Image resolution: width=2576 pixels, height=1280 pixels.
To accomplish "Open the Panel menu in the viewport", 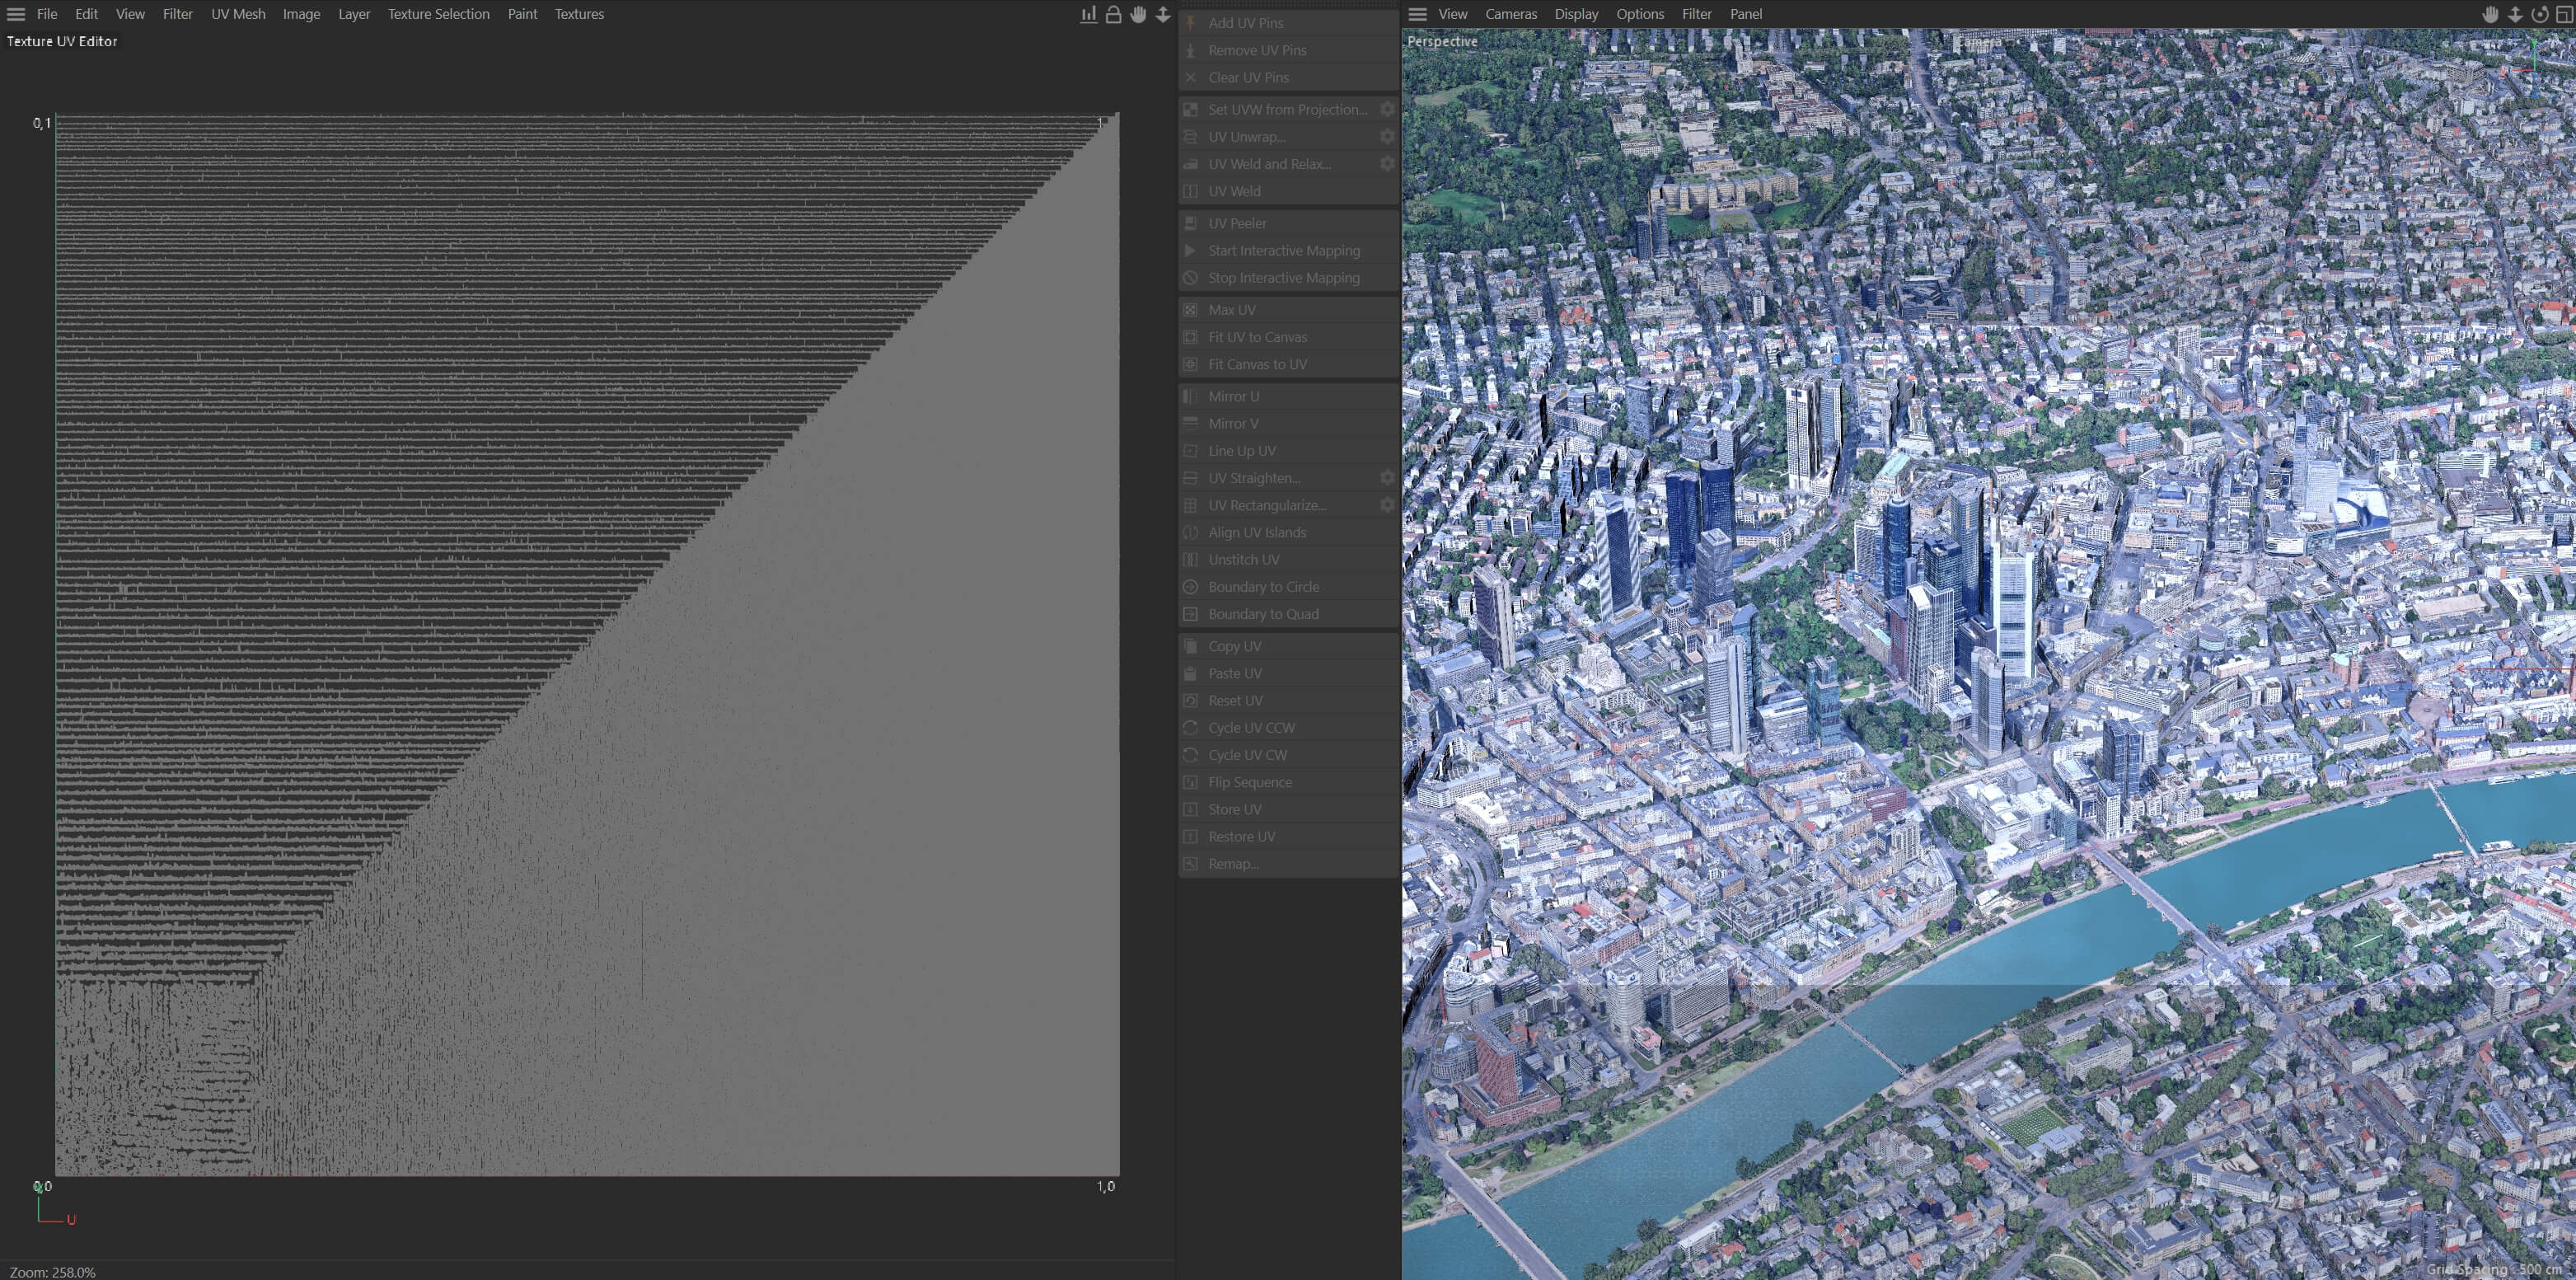I will tap(1746, 14).
